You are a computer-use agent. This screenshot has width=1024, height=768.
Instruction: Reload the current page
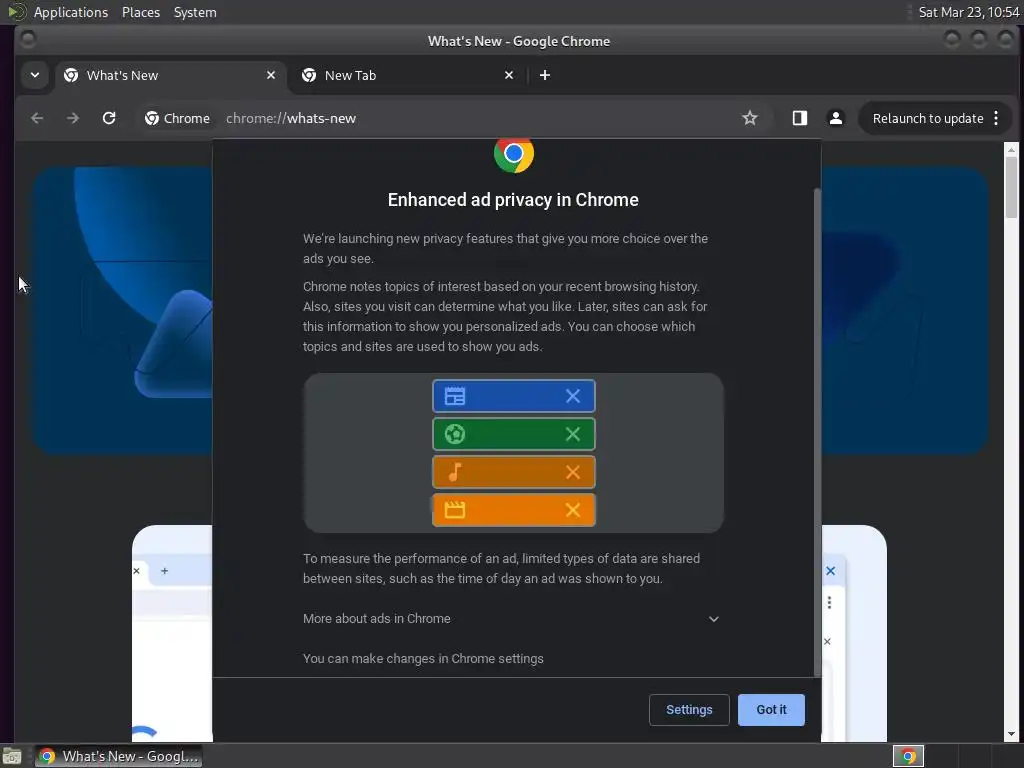(x=109, y=118)
